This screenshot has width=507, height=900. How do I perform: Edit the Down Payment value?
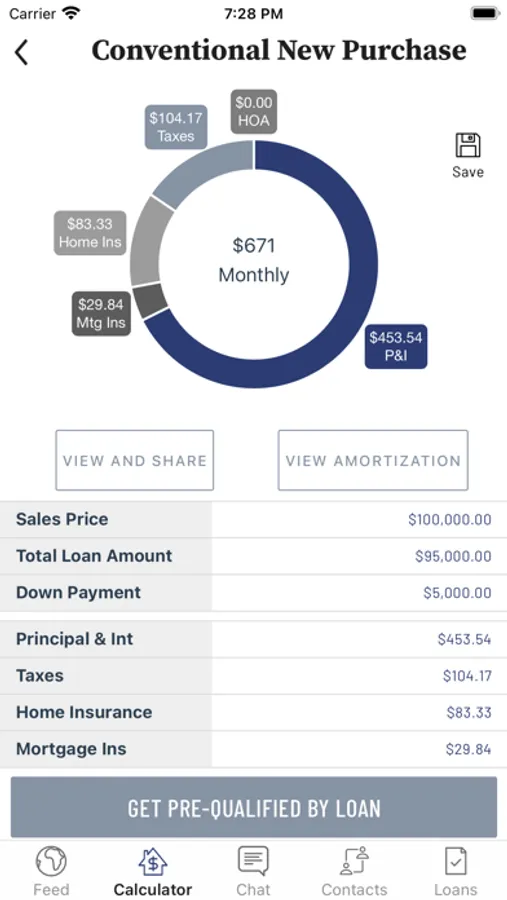tap(359, 593)
